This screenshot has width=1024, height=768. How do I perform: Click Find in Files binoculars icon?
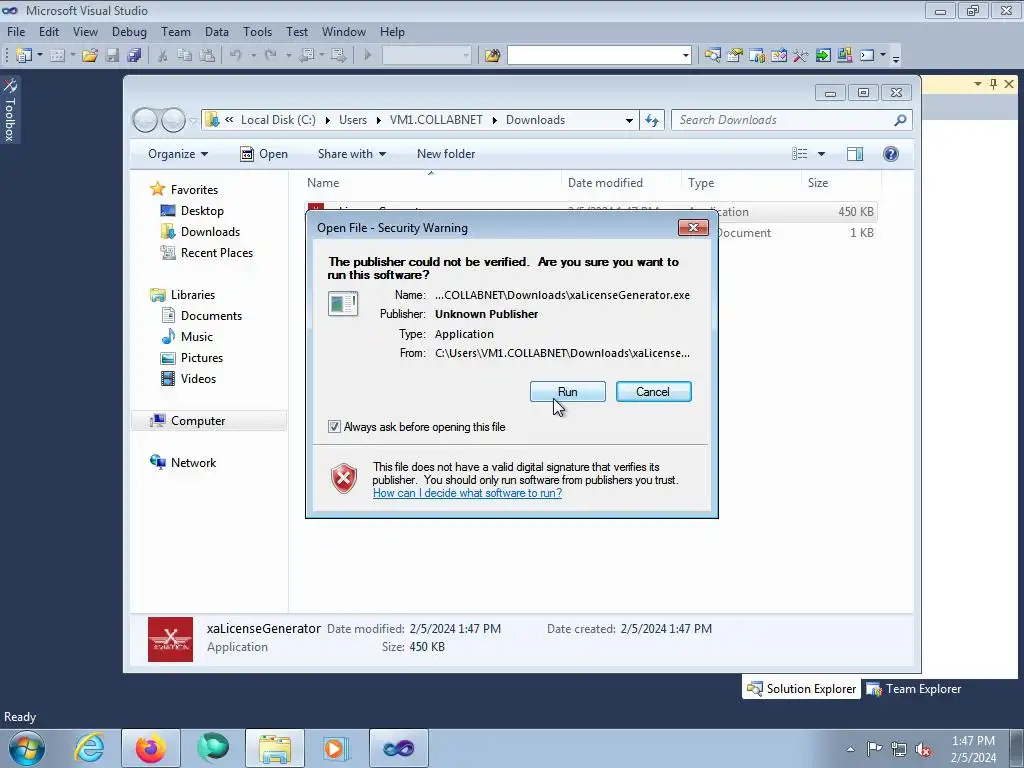coord(492,56)
